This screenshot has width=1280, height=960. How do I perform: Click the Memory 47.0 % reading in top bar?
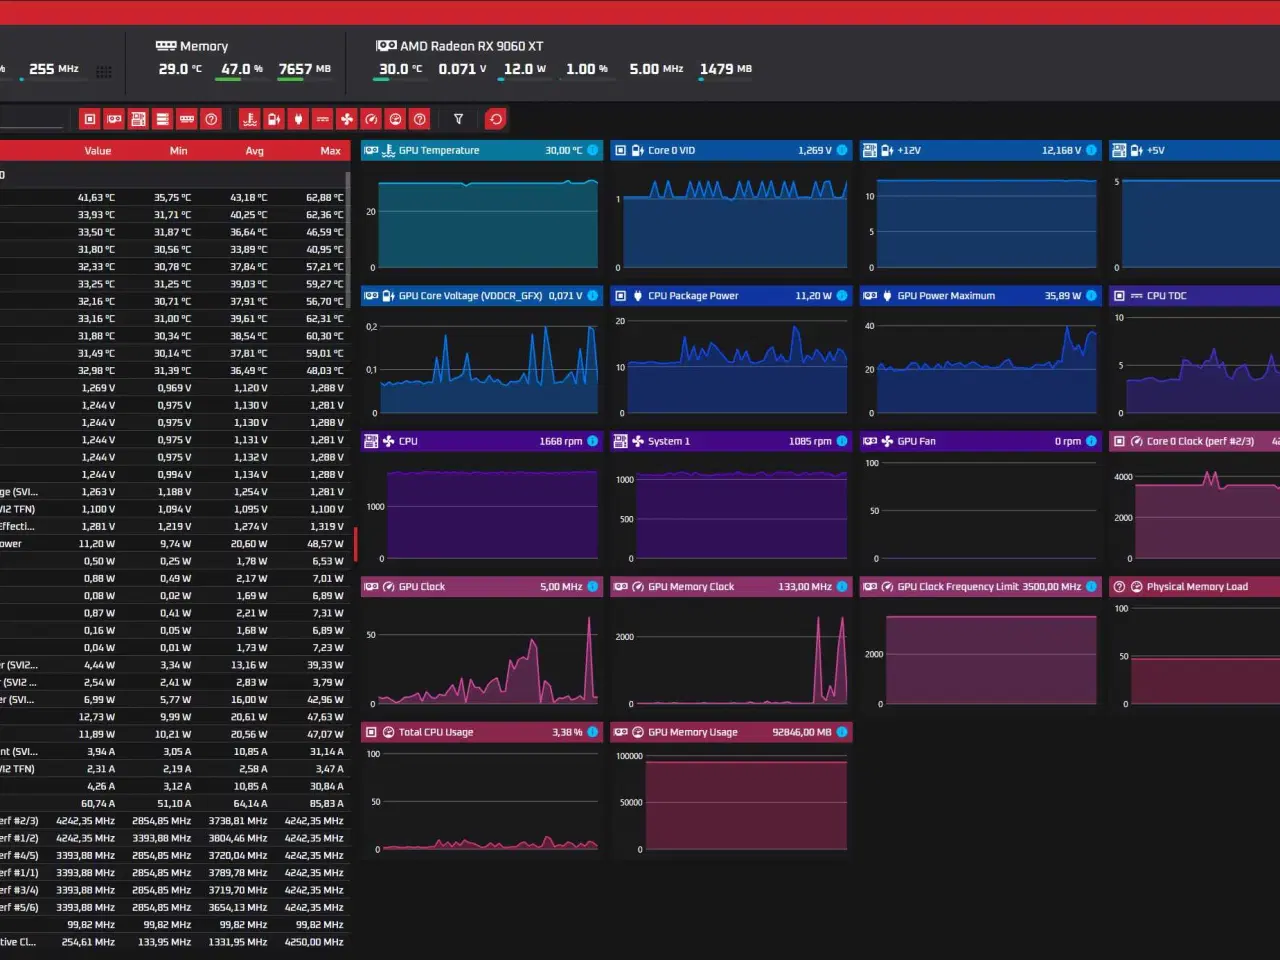coord(242,69)
